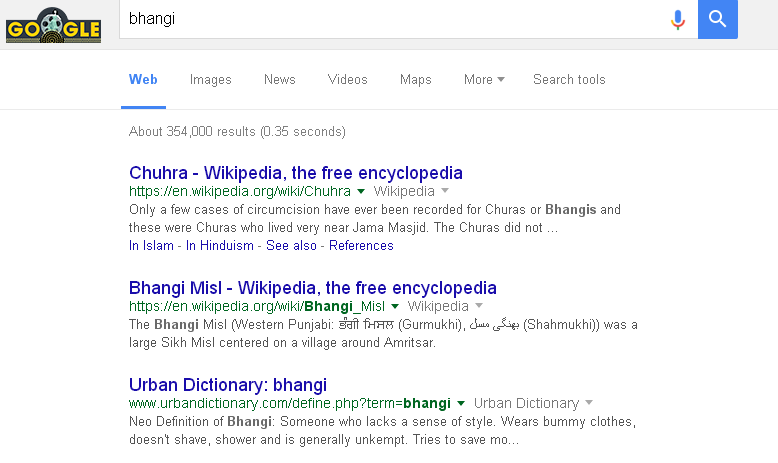Open Bhangi Misl Wikipedia result title
Screen dimensions: 778x463
tap(313, 288)
